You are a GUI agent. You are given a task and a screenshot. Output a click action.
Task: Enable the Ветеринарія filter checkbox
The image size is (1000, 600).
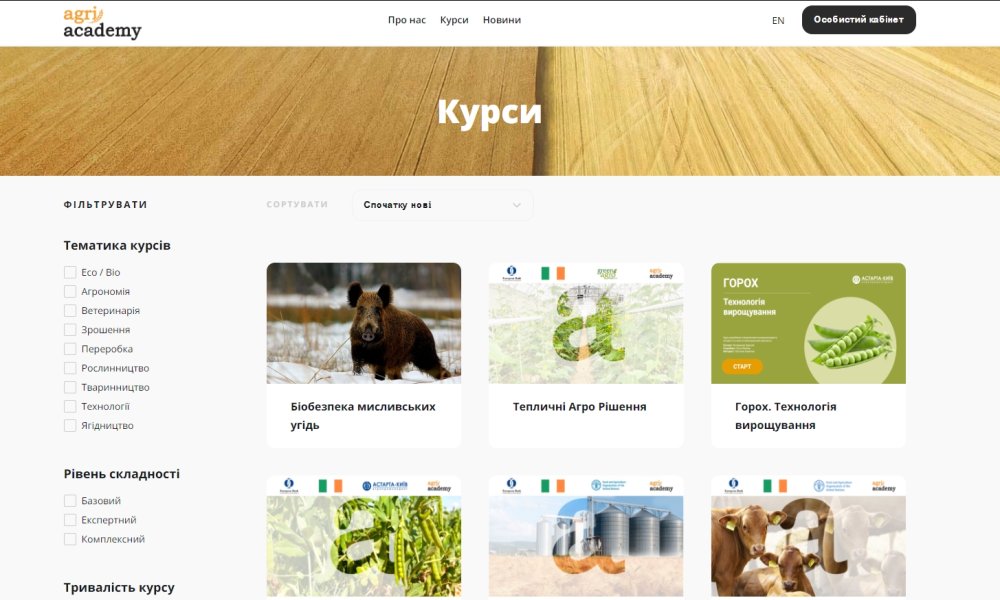70,311
